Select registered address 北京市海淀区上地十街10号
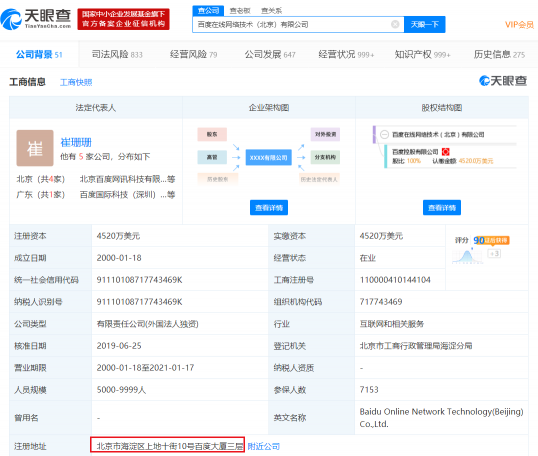Viewport: 538px width, 456px height. point(169,446)
